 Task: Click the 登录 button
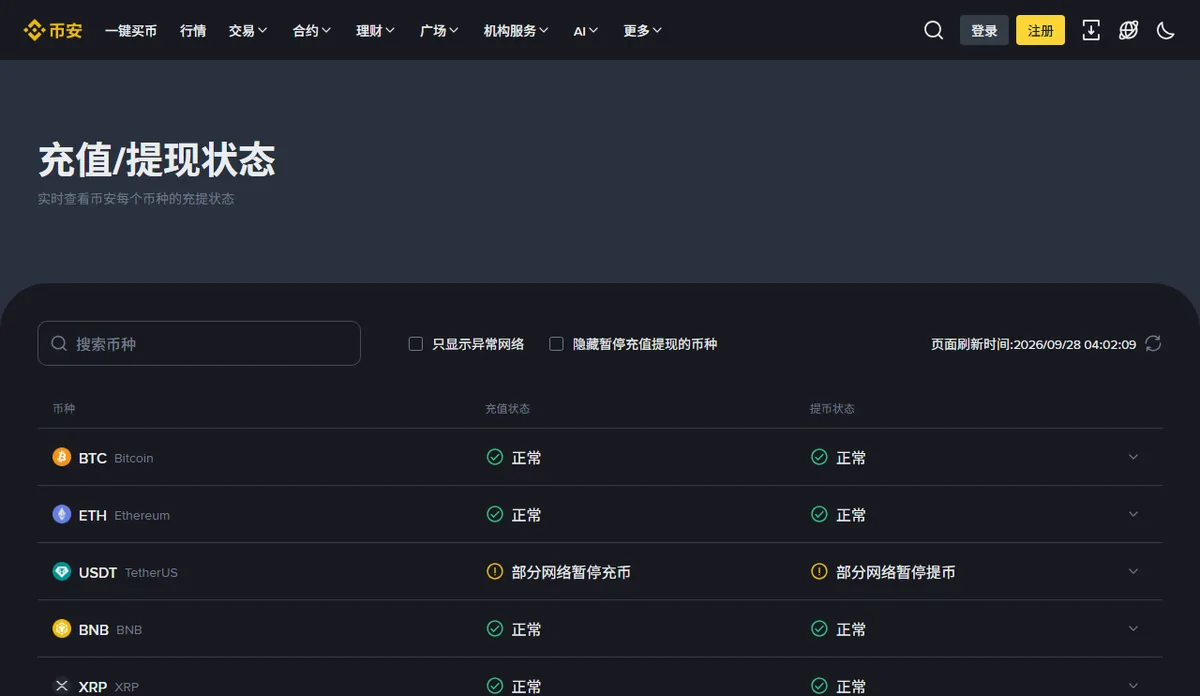click(x=984, y=30)
